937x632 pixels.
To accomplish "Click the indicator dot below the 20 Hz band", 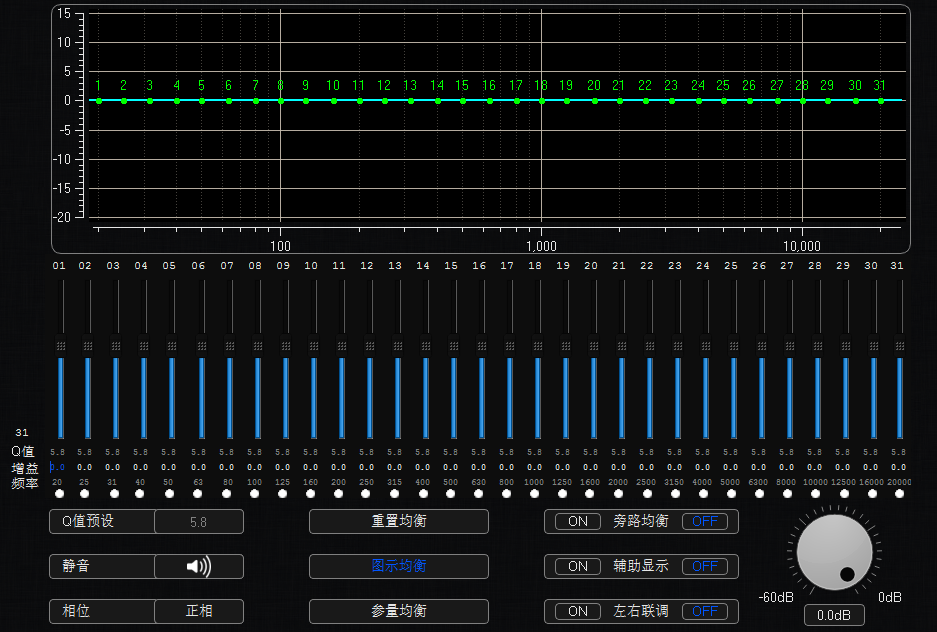I will pyautogui.click(x=59, y=492).
